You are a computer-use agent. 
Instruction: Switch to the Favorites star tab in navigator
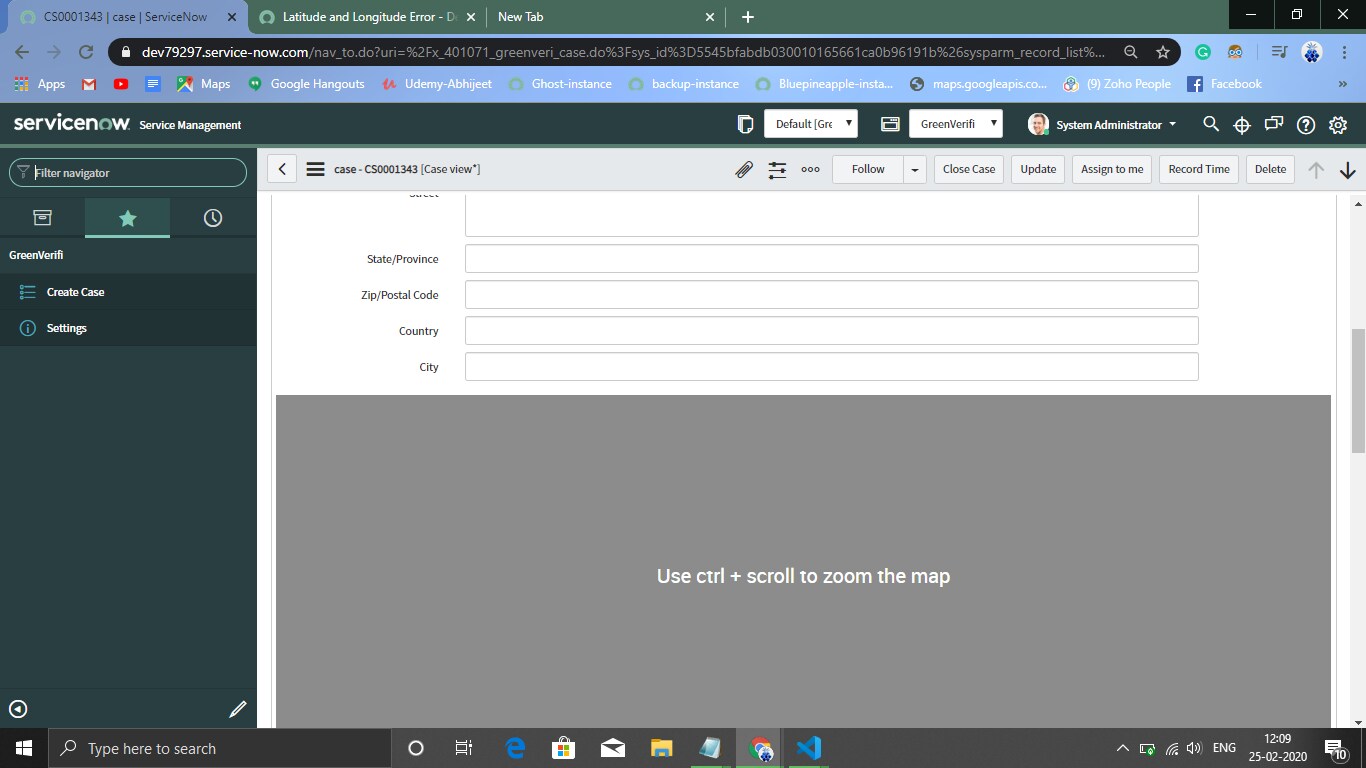[127, 217]
